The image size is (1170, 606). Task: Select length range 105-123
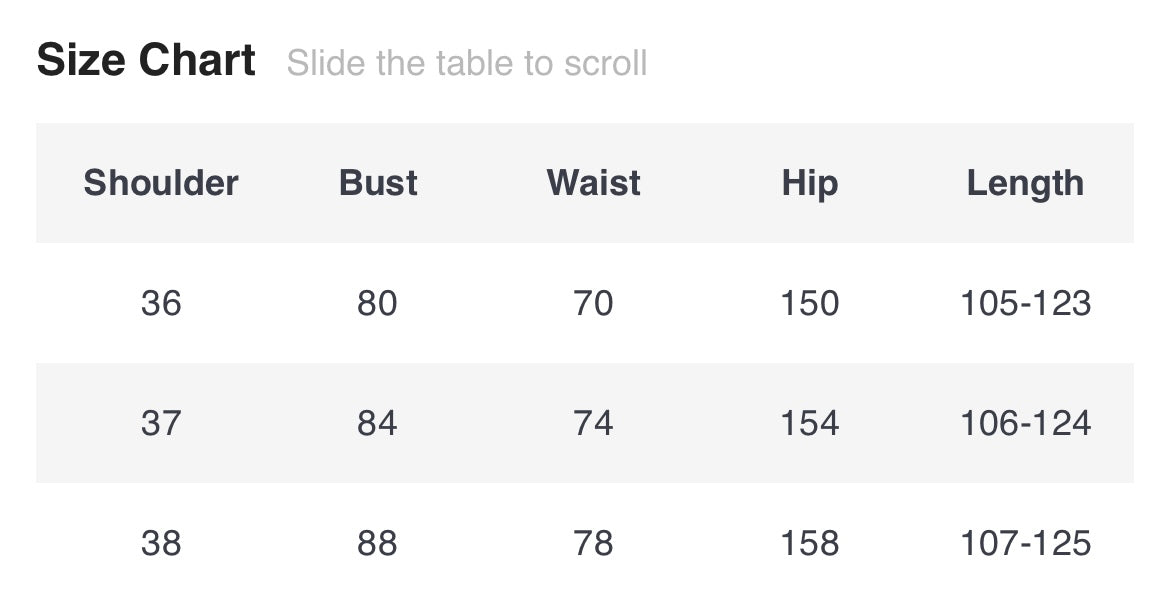click(1025, 303)
